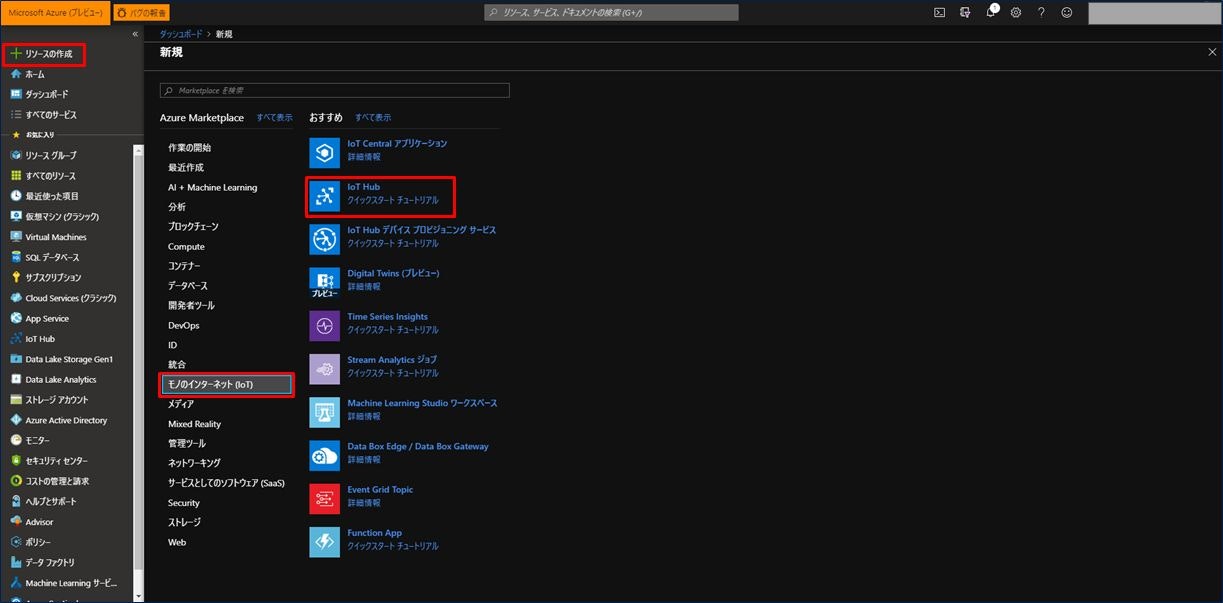
Task: Click 詳細情報 under Event Grid Topic
Action: 364,503
